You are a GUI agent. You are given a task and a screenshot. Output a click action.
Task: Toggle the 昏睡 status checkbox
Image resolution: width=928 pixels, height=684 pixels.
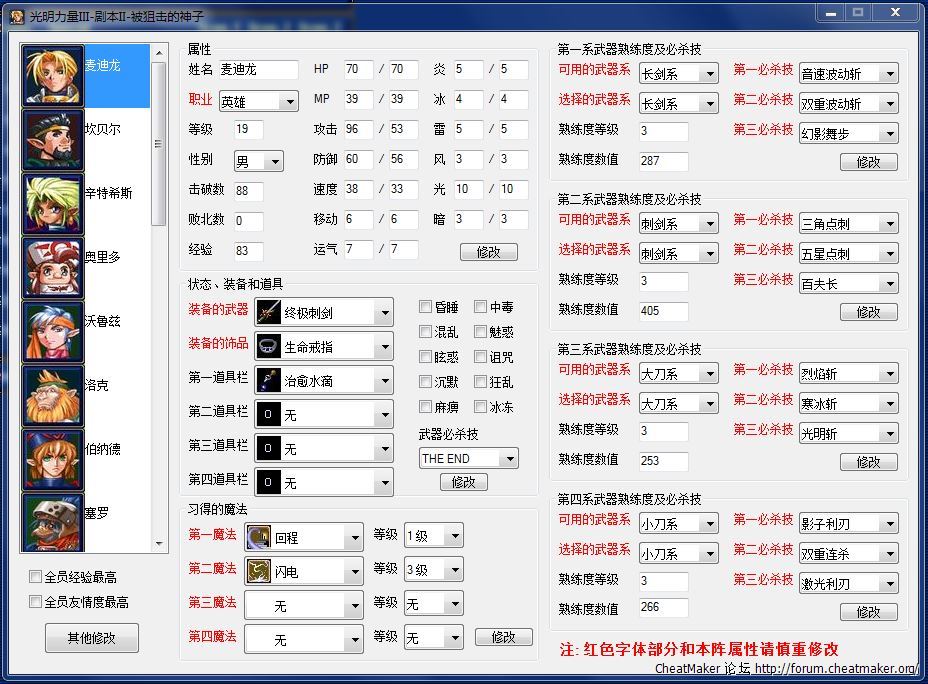(x=427, y=307)
